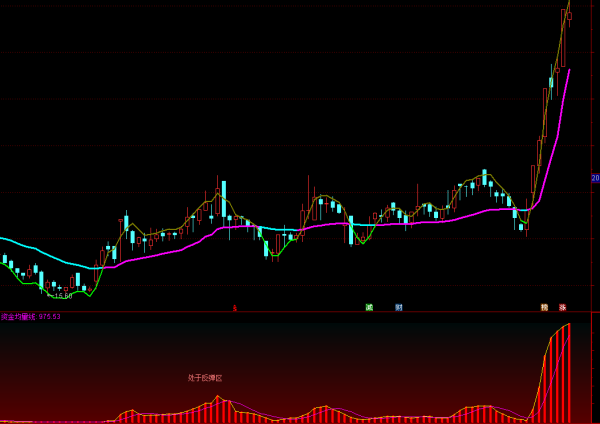Click the cyan moving average line at far left

point(20,243)
